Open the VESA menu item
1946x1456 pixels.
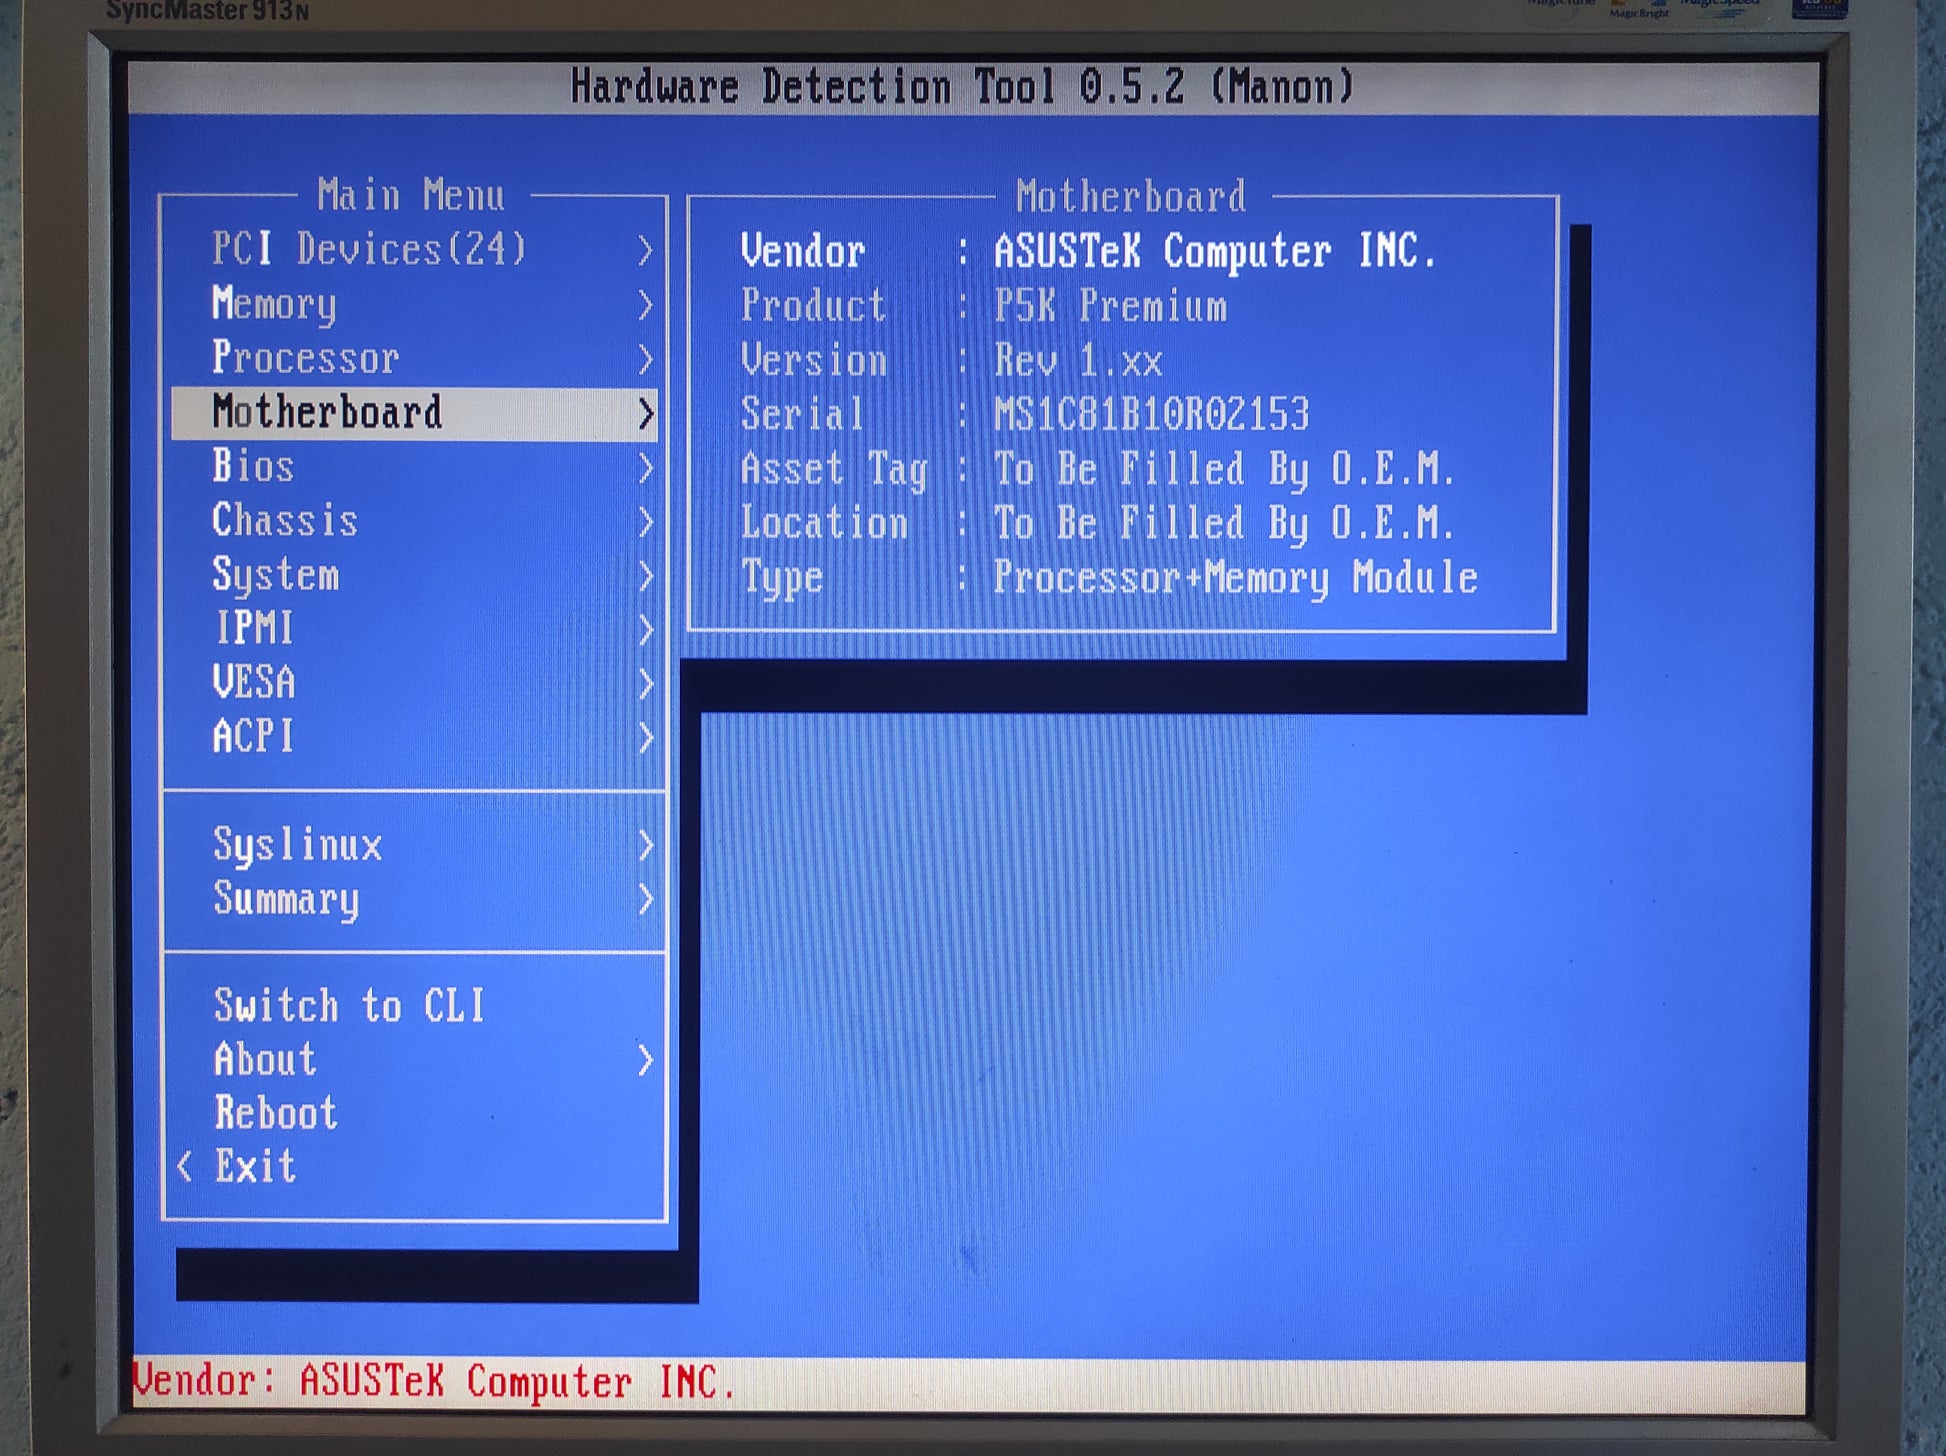[x=254, y=683]
